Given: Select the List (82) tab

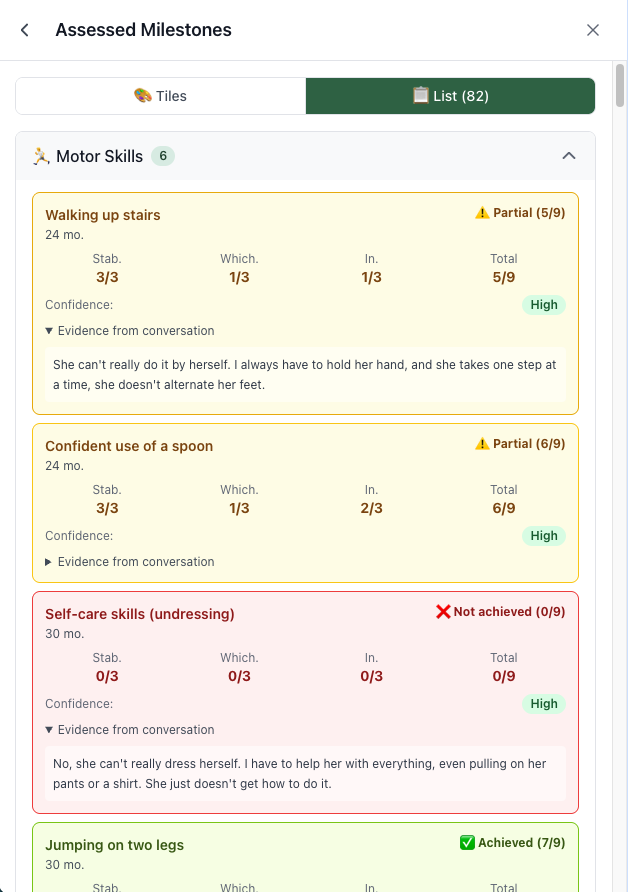Looking at the screenshot, I should pyautogui.click(x=450, y=96).
